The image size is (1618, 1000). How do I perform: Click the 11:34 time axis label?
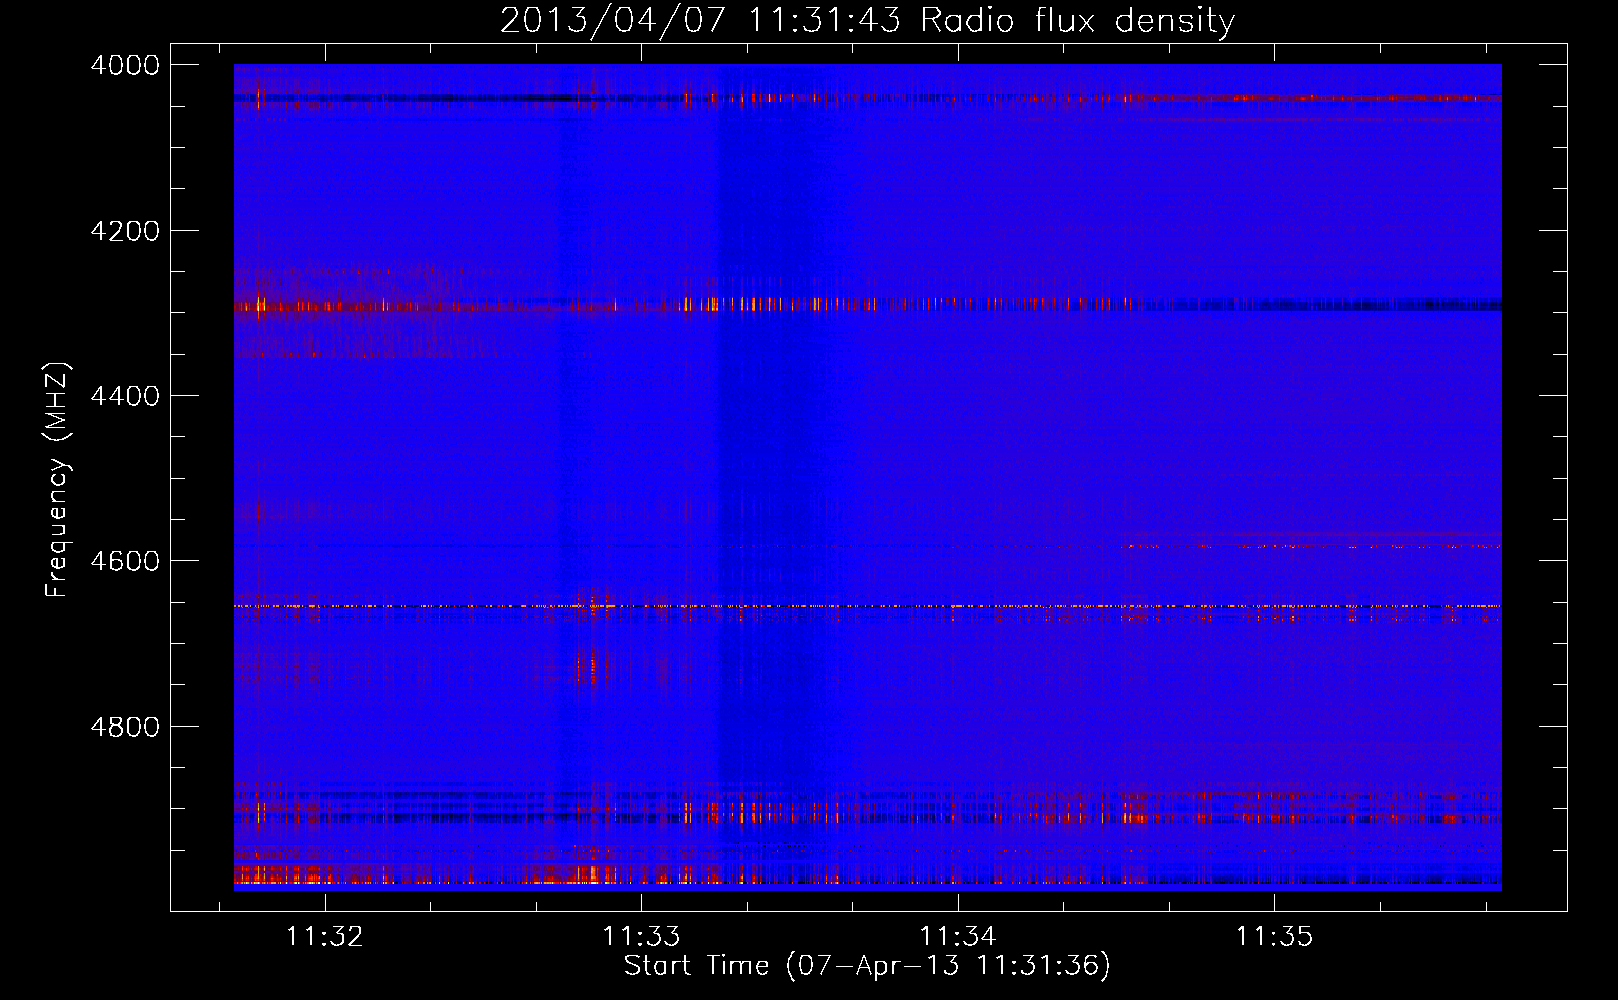(x=958, y=937)
